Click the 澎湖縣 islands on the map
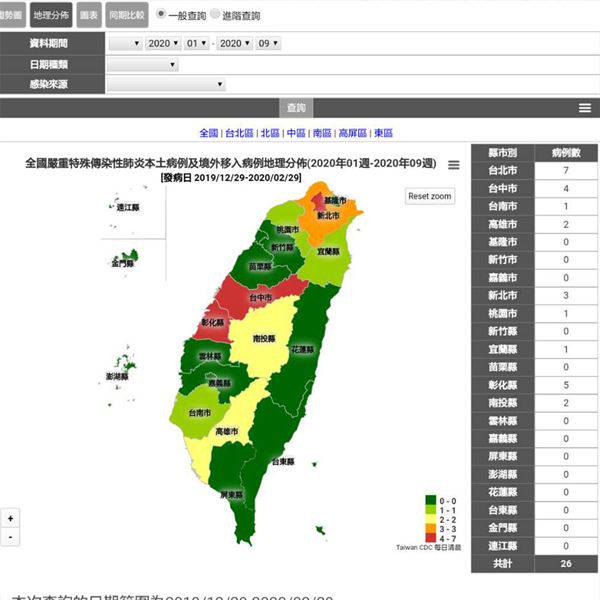The image size is (600, 600). pos(124,364)
